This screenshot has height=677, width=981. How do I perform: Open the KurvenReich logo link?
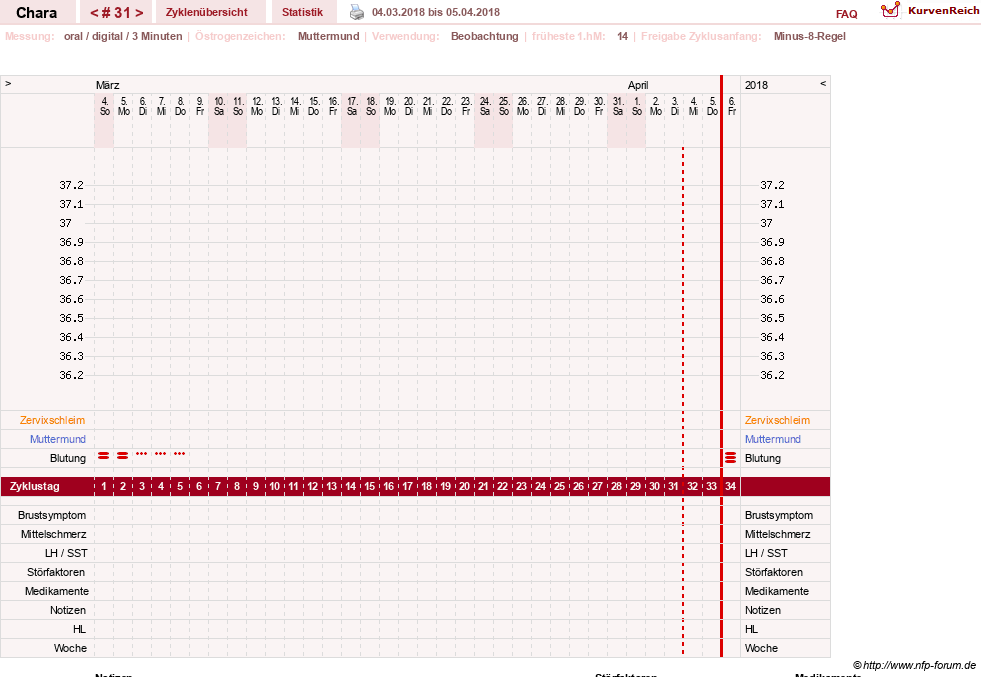[x=930, y=11]
